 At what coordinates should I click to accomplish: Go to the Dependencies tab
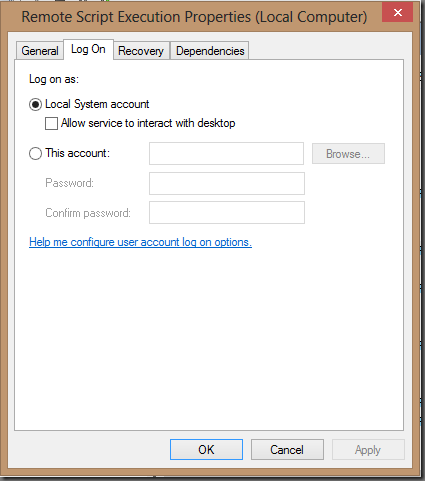210,51
